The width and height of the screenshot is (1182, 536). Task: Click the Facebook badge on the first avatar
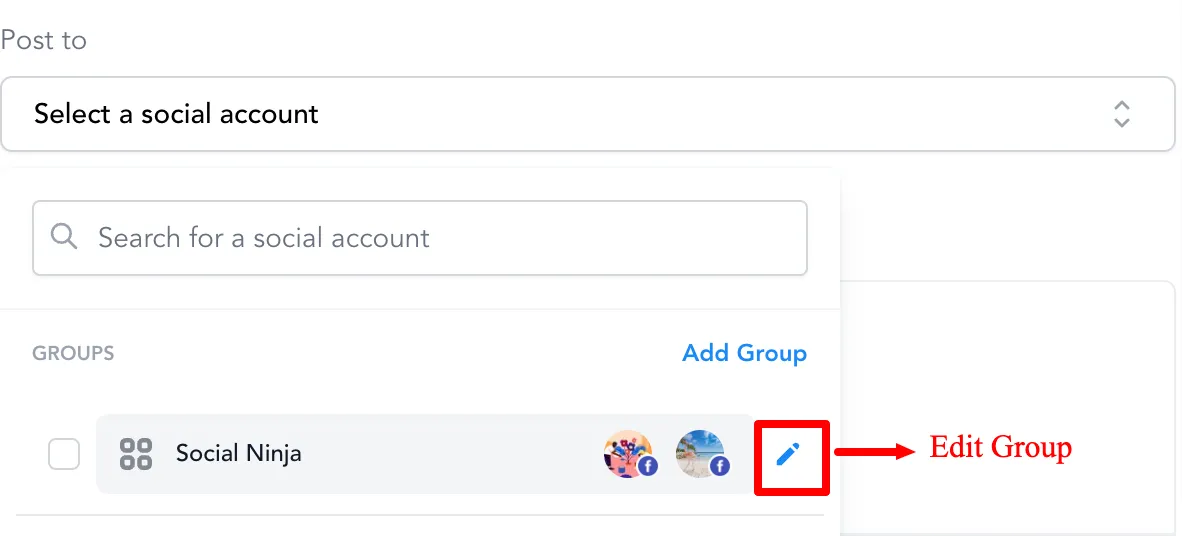coord(647,466)
